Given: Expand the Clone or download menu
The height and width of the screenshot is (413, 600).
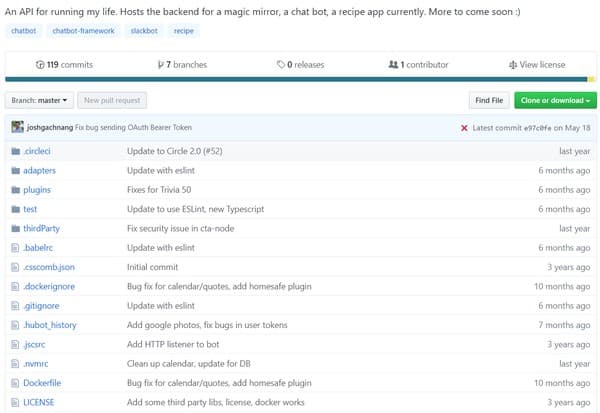Looking at the screenshot, I should pyautogui.click(x=554, y=100).
